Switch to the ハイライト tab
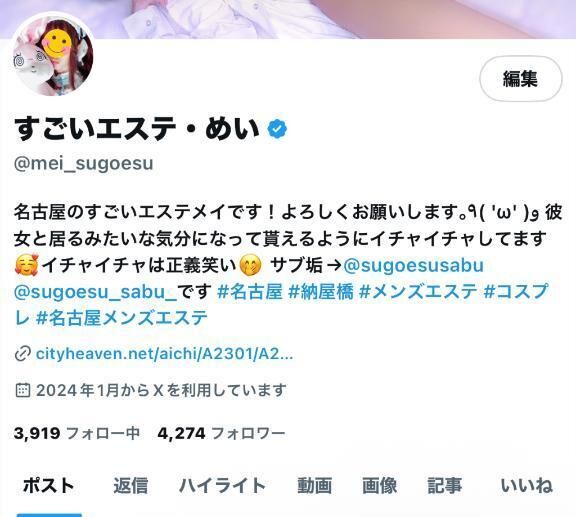The width and height of the screenshot is (576, 517). [x=222, y=486]
